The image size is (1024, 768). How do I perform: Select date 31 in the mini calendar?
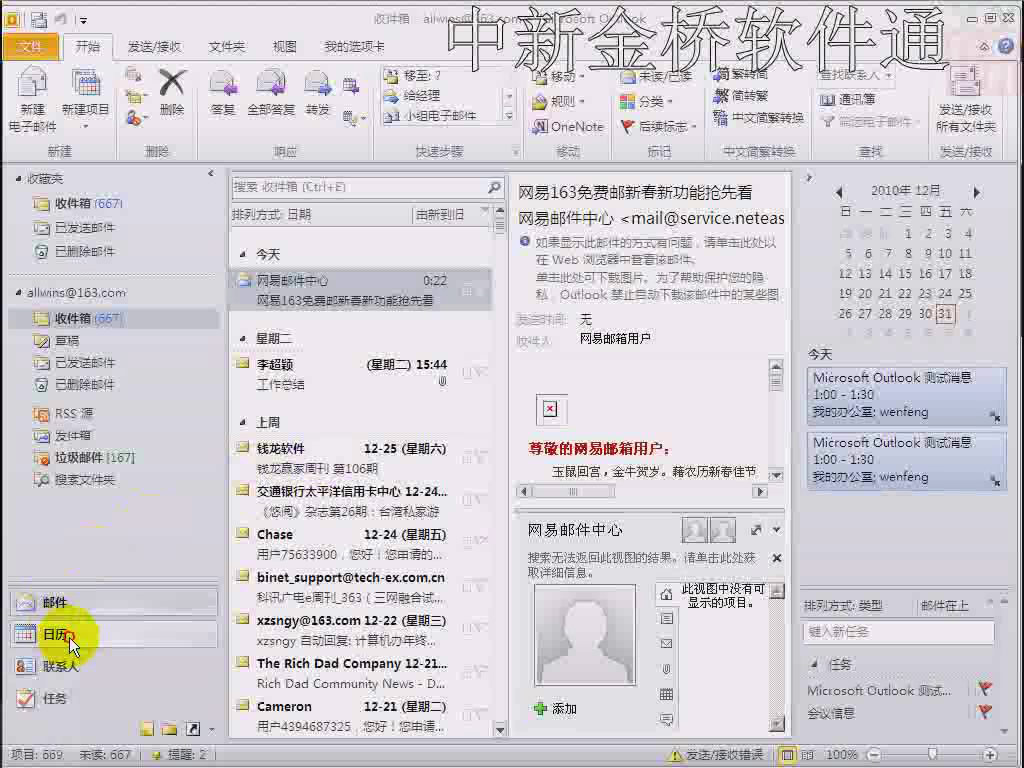click(x=944, y=314)
